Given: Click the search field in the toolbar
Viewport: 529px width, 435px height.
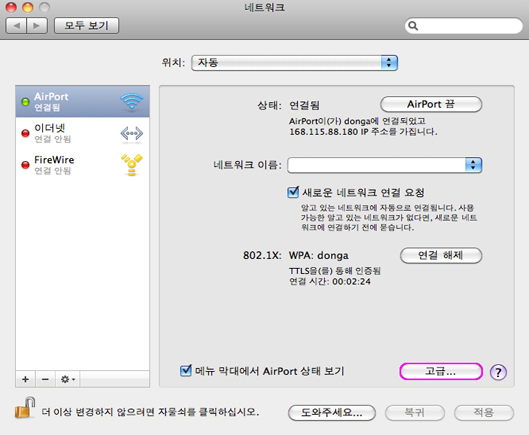Looking at the screenshot, I should click(x=464, y=26).
